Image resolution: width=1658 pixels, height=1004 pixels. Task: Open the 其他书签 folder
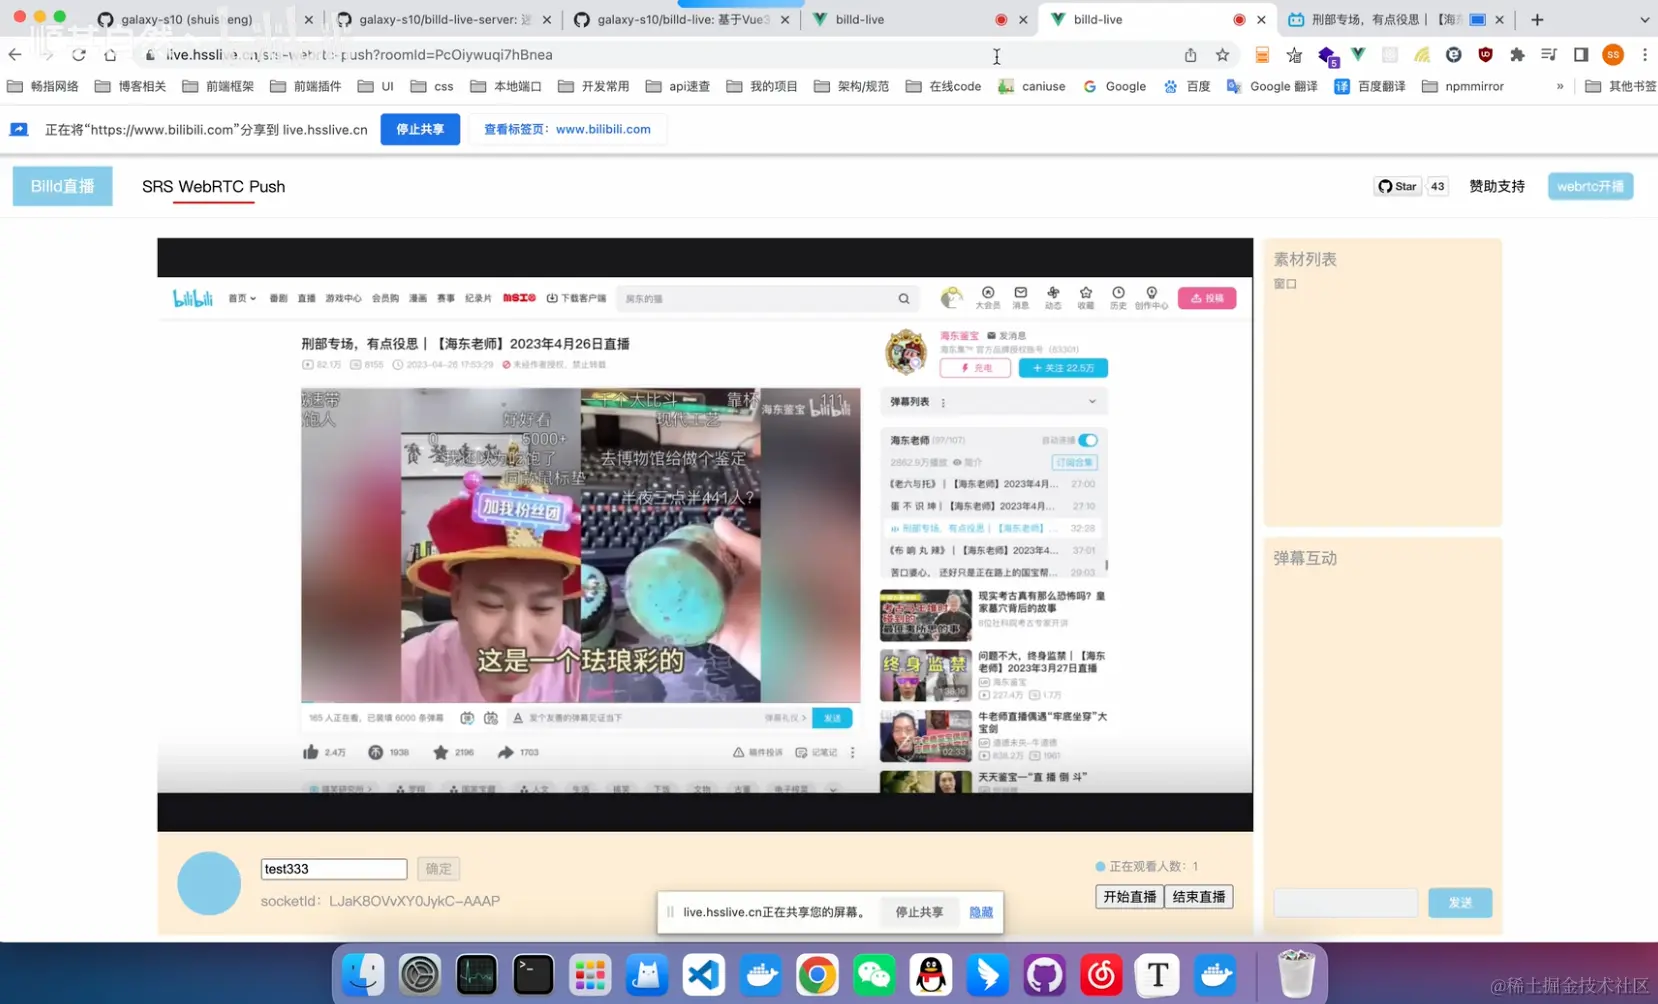coord(1620,87)
